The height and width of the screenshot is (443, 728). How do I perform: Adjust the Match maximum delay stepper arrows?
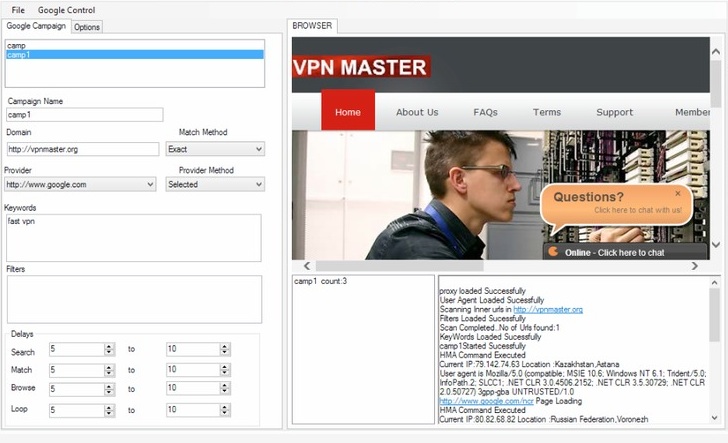225,370
